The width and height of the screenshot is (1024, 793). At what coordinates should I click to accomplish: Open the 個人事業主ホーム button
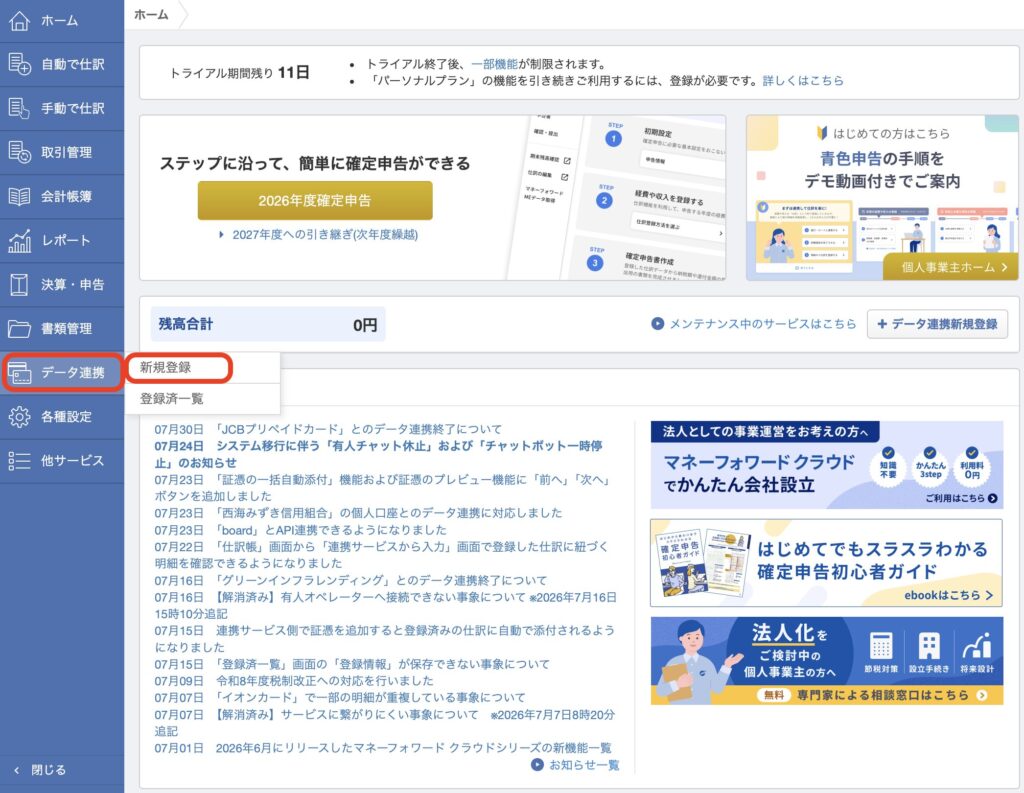click(x=951, y=267)
